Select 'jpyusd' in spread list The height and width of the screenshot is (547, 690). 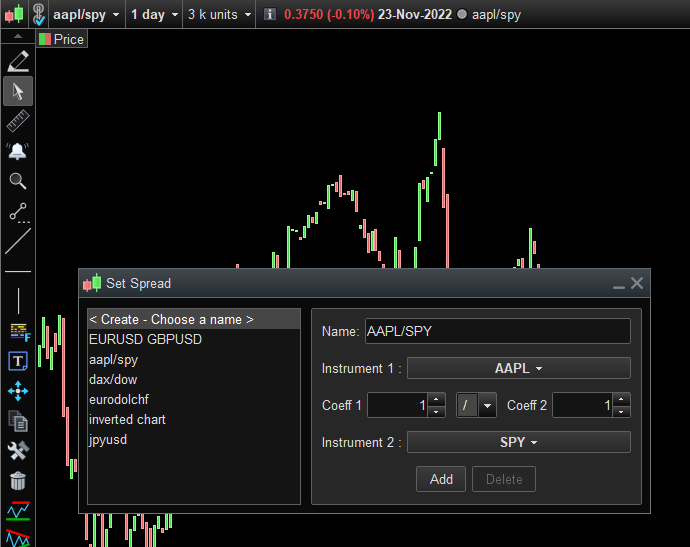[194, 440]
